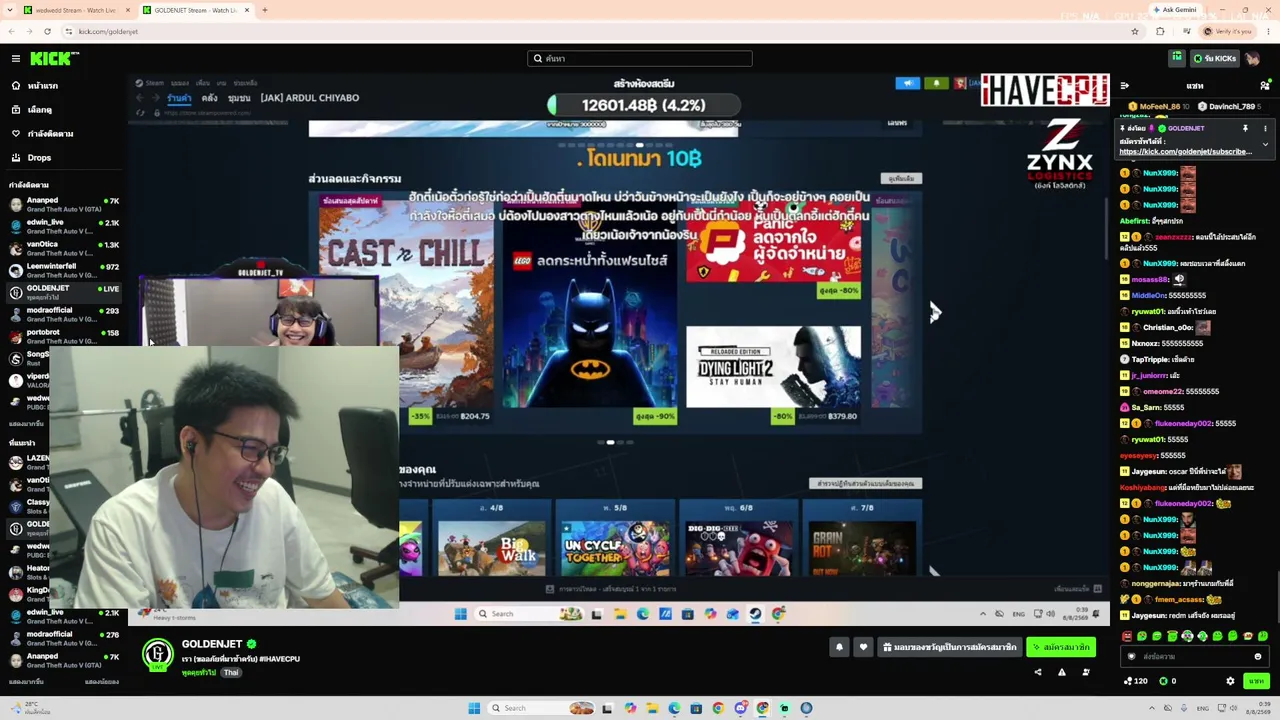
Task: Select Ananped in followed channels list
Action: pos(64,205)
